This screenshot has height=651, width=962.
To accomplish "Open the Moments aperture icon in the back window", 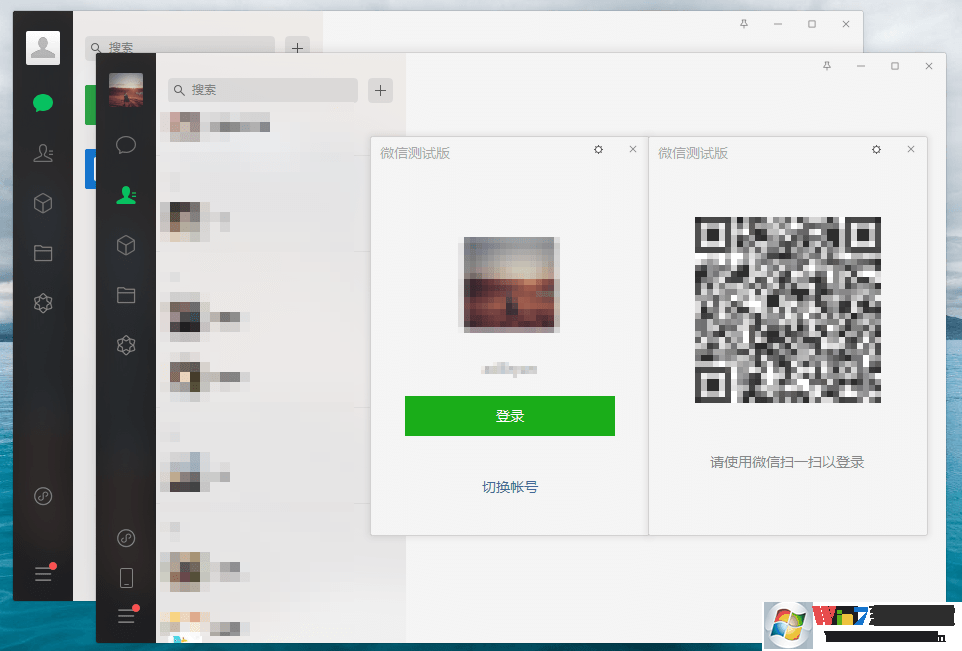I will [43, 302].
